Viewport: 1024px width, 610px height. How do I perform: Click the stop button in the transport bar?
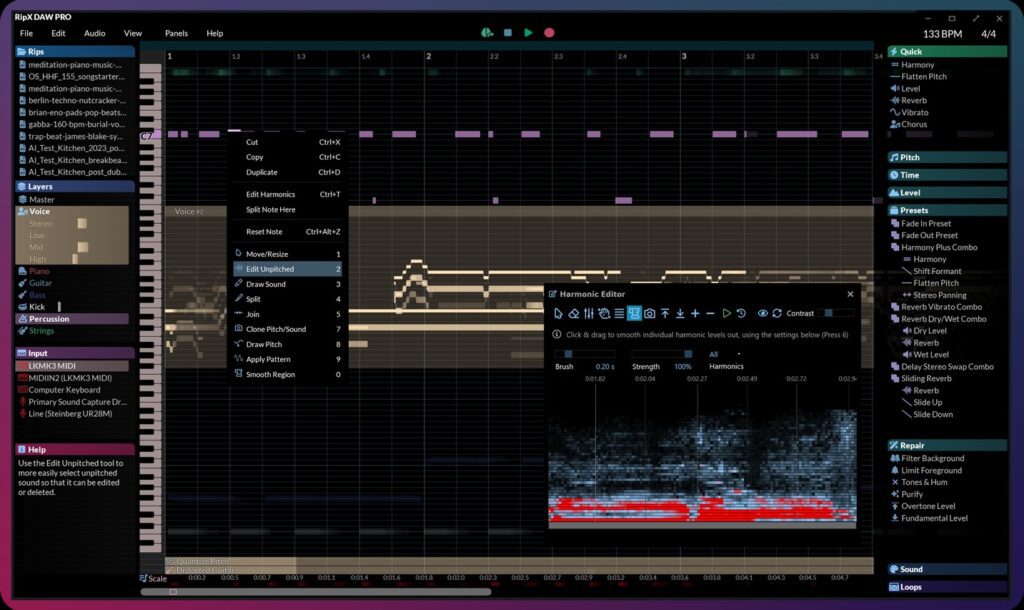(x=507, y=32)
